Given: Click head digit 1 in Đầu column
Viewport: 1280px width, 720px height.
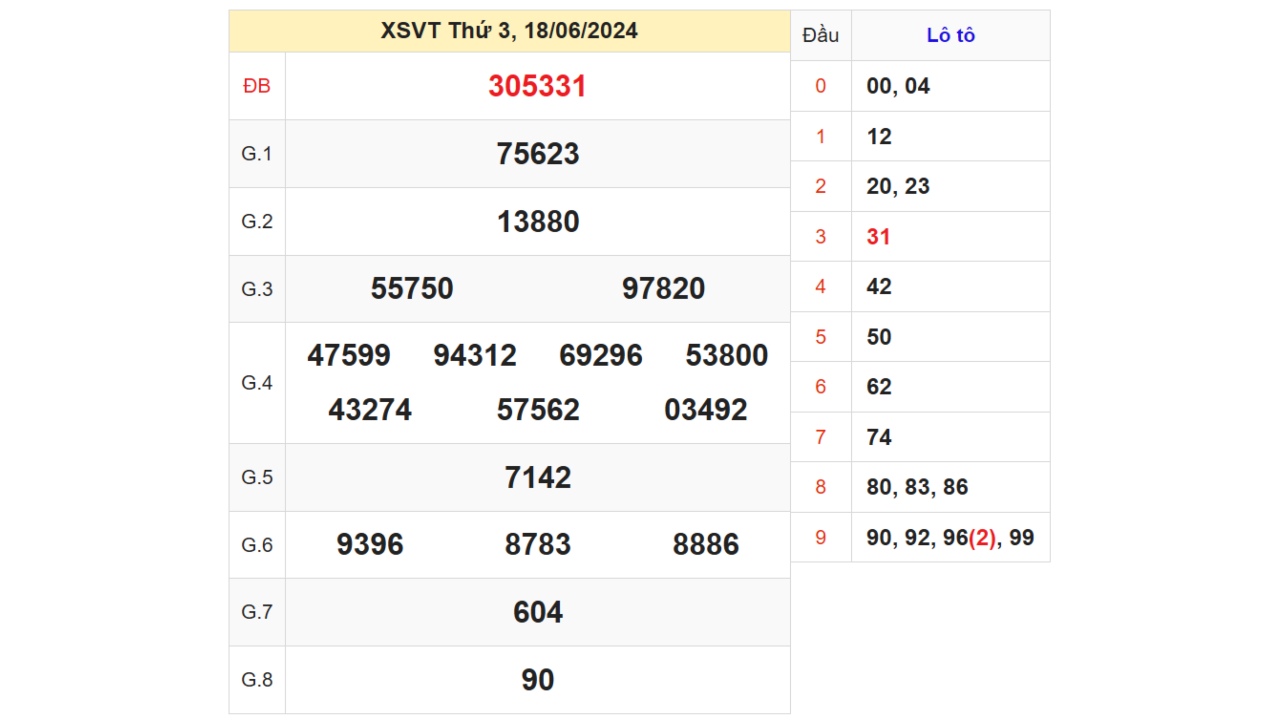Looking at the screenshot, I should 821,136.
